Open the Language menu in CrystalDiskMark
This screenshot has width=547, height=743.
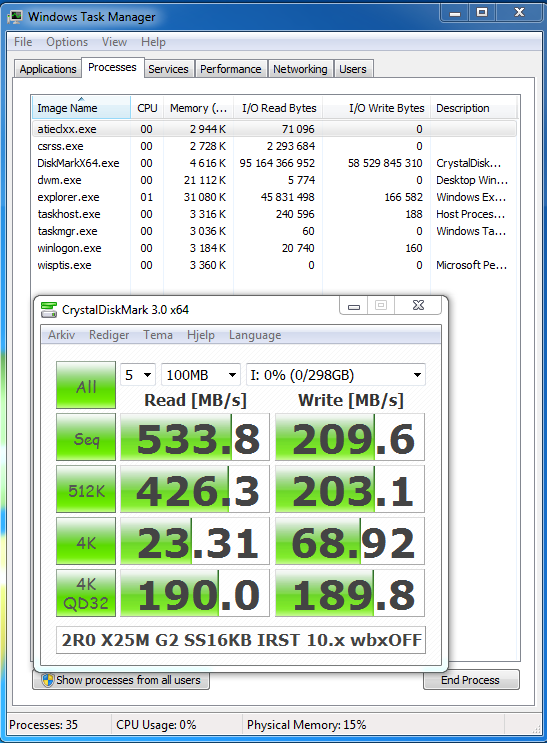pyautogui.click(x=255, y=335)
